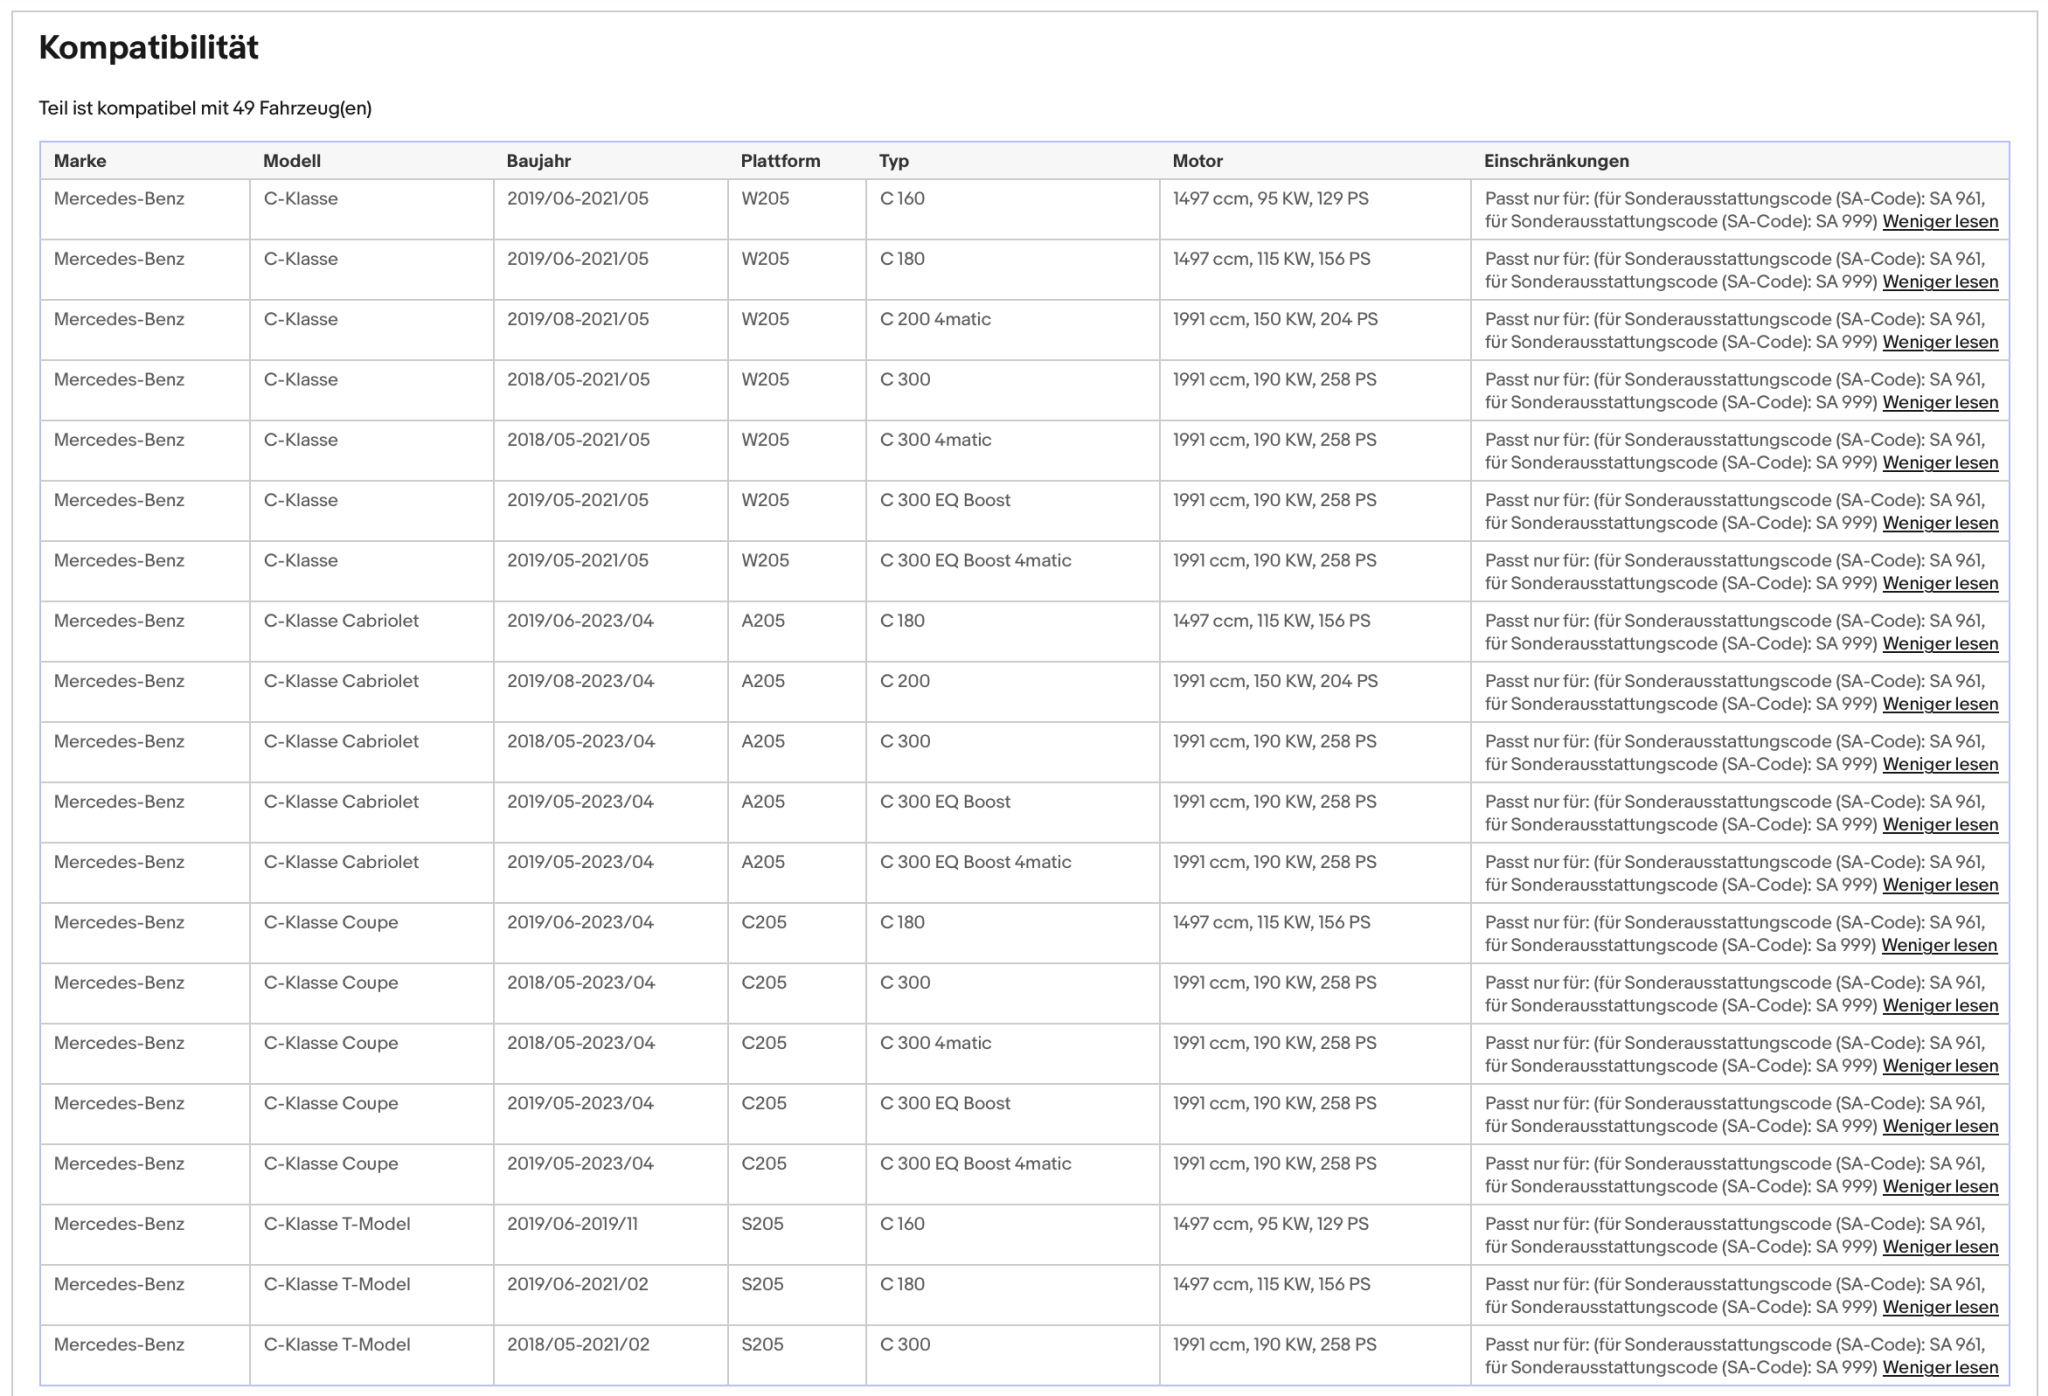Click the 'Kompatibilität' heading

(x=149, y=48)
